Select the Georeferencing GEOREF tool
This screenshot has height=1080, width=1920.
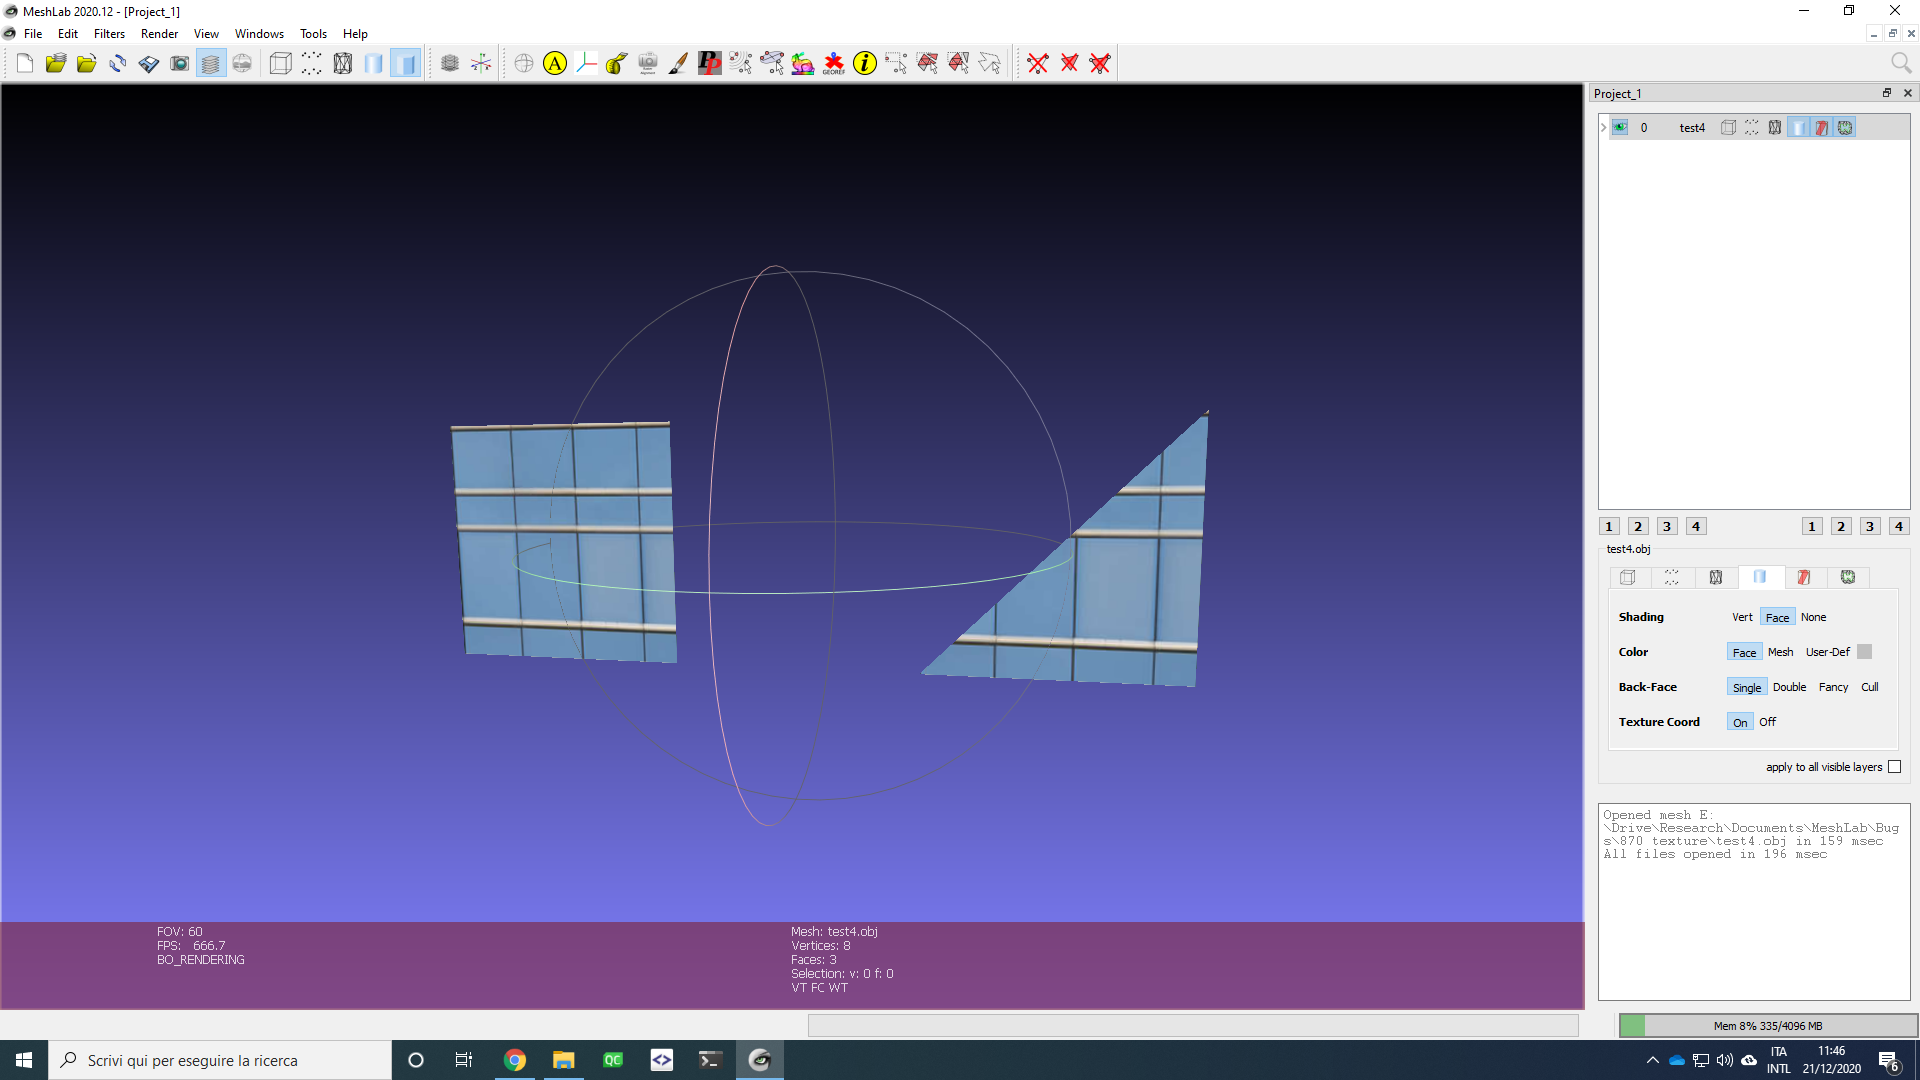coord(833,64)
